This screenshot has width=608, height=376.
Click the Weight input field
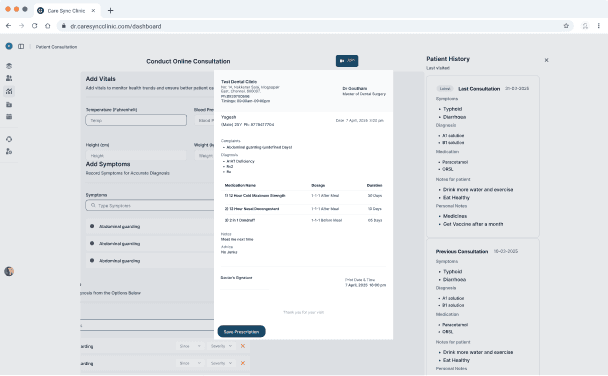click(x=204, y=155)
